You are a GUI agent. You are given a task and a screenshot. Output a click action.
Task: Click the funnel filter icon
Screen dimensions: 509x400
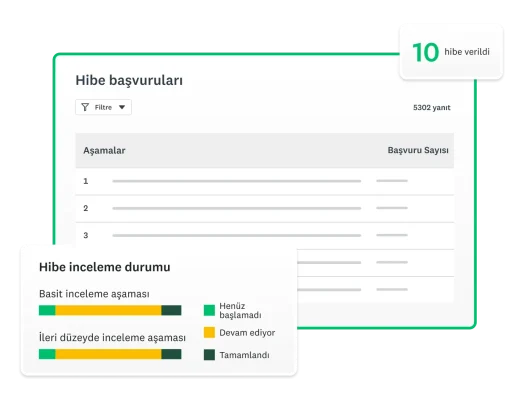[x=85, y=107]
